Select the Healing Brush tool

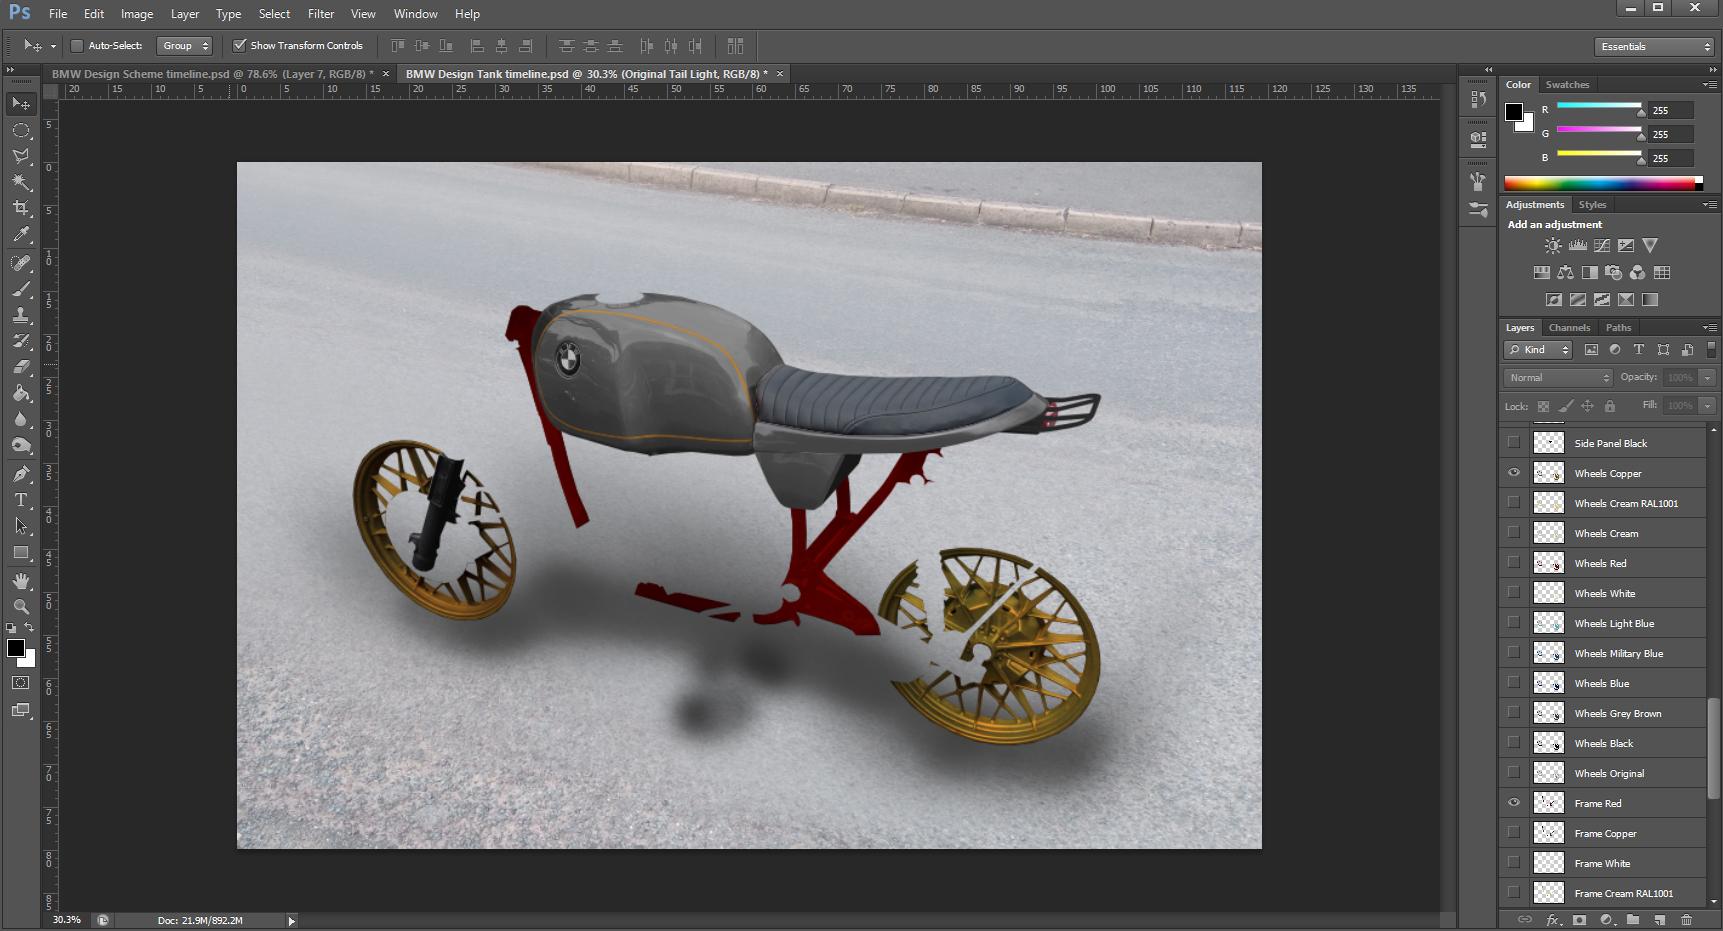21,263
